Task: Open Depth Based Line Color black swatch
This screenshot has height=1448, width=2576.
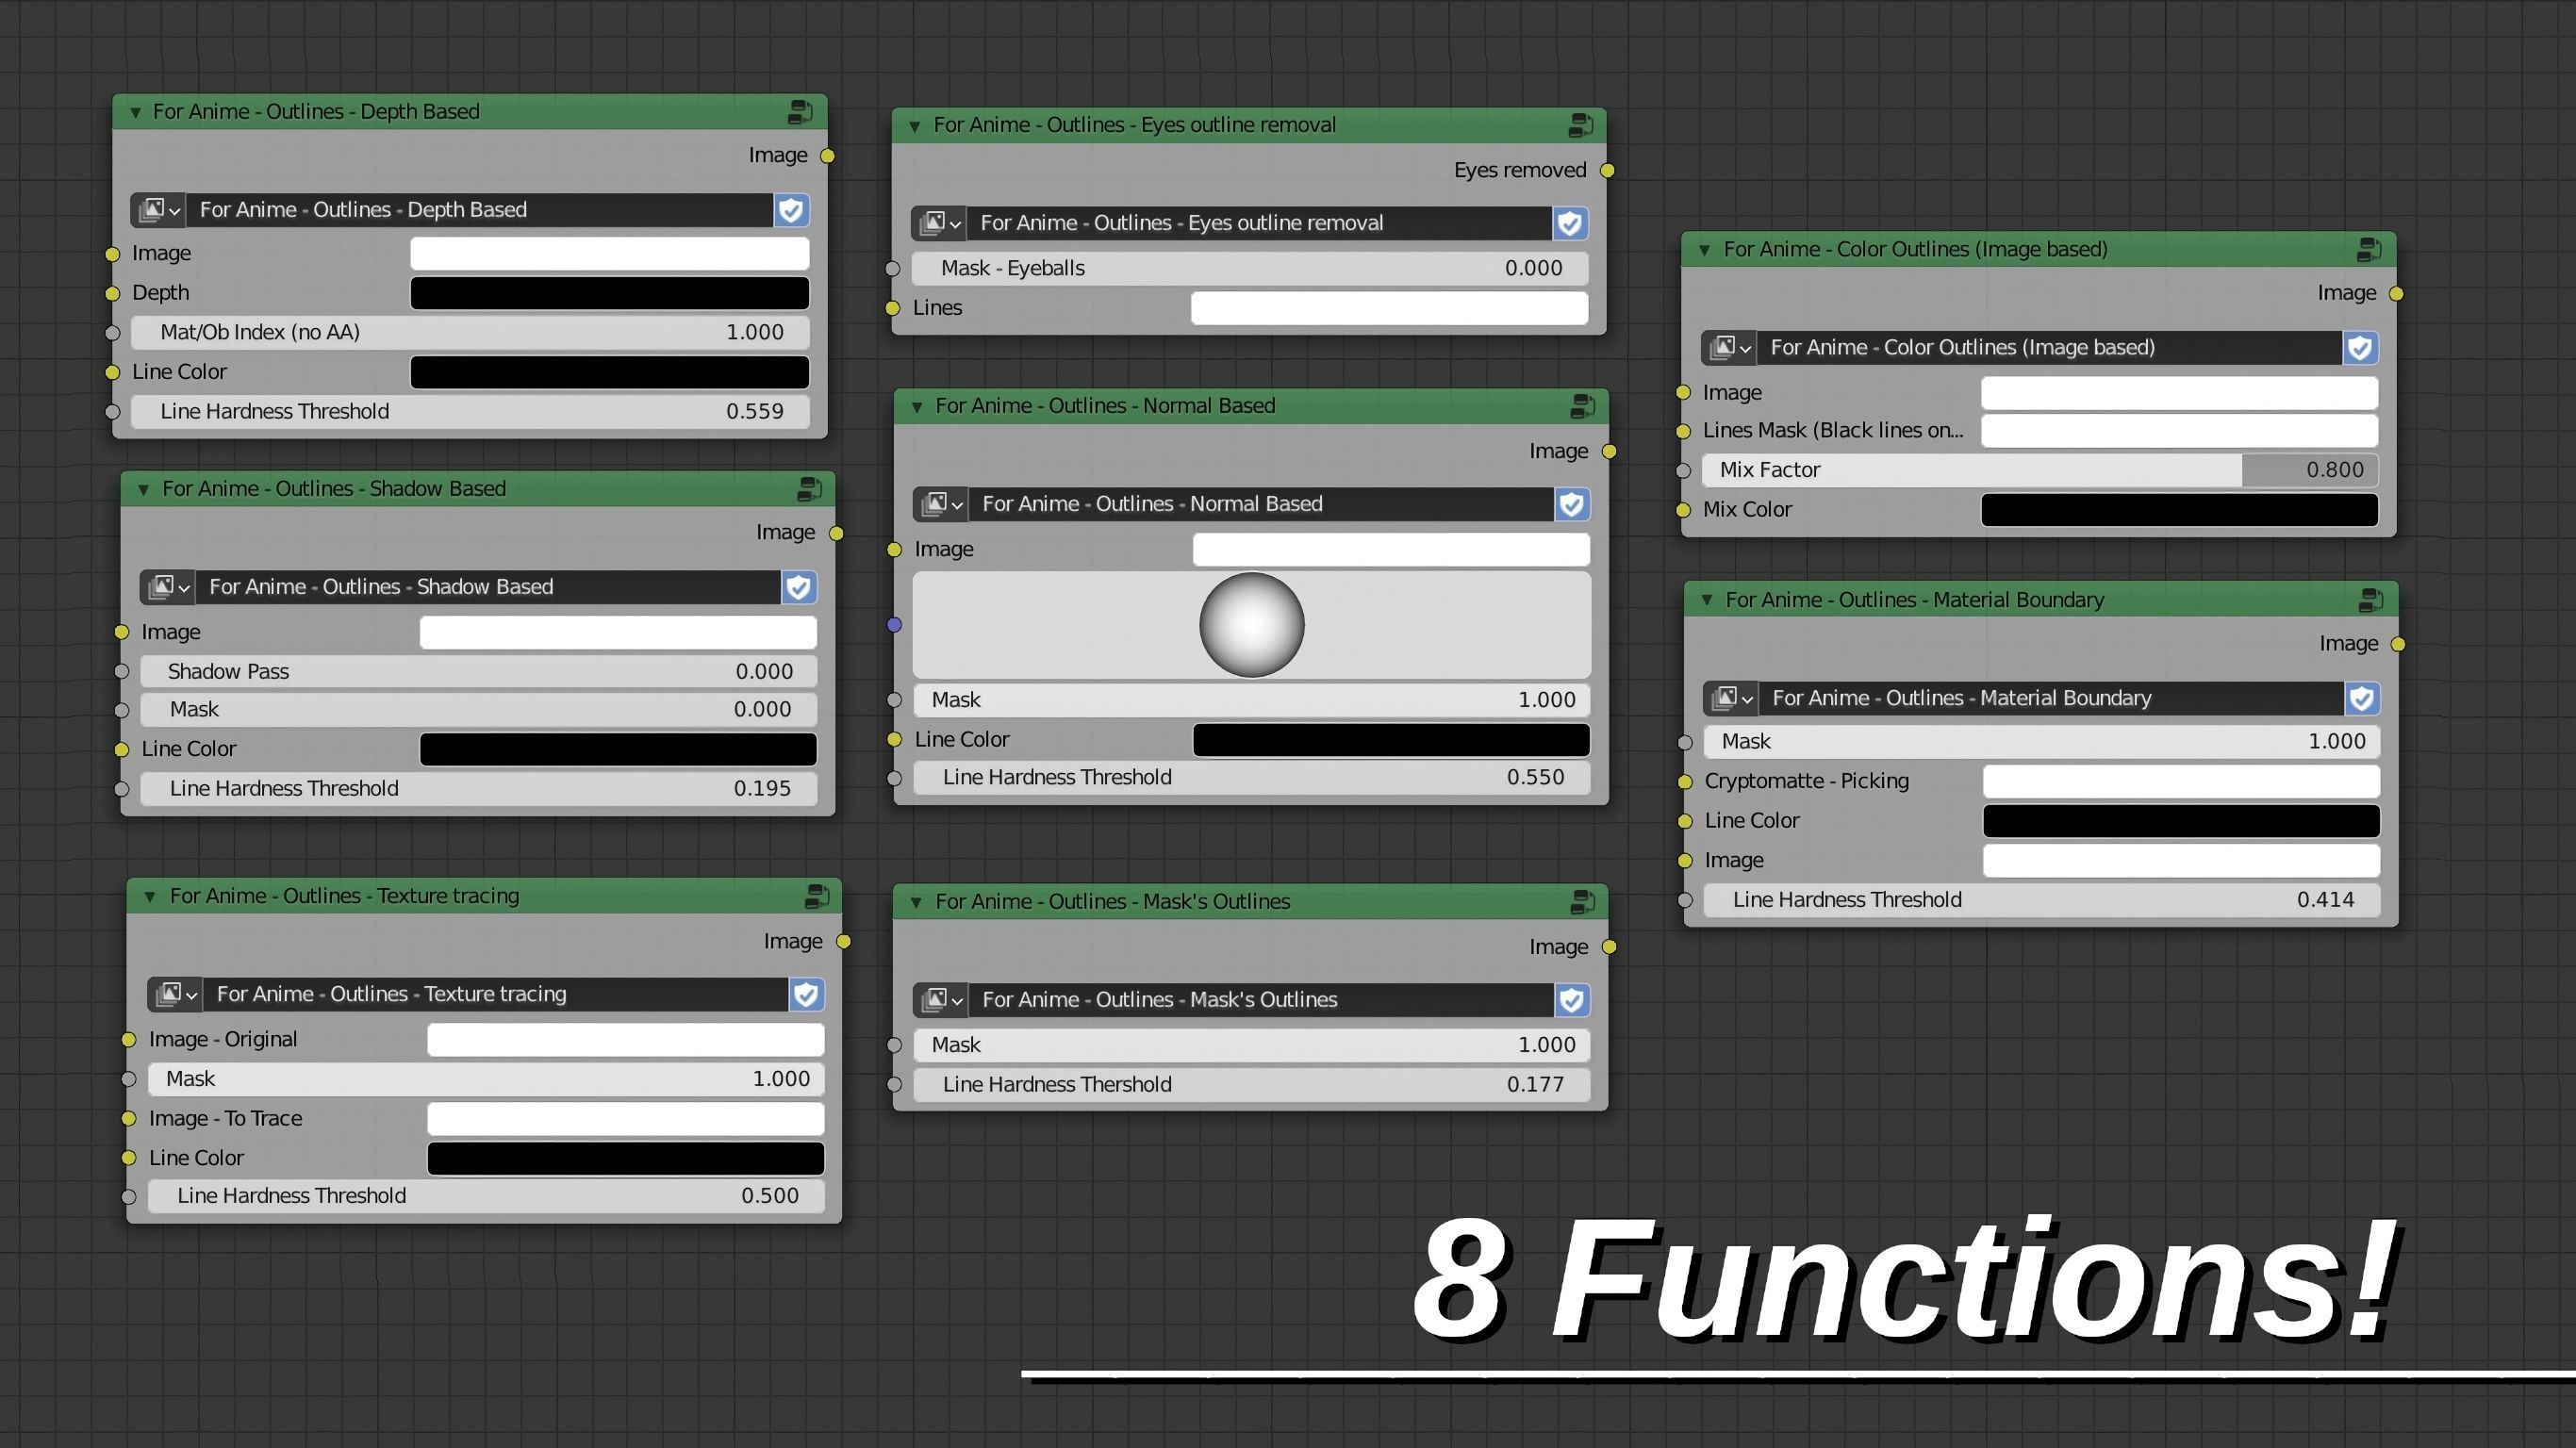Action: click(x=610, y=372)
